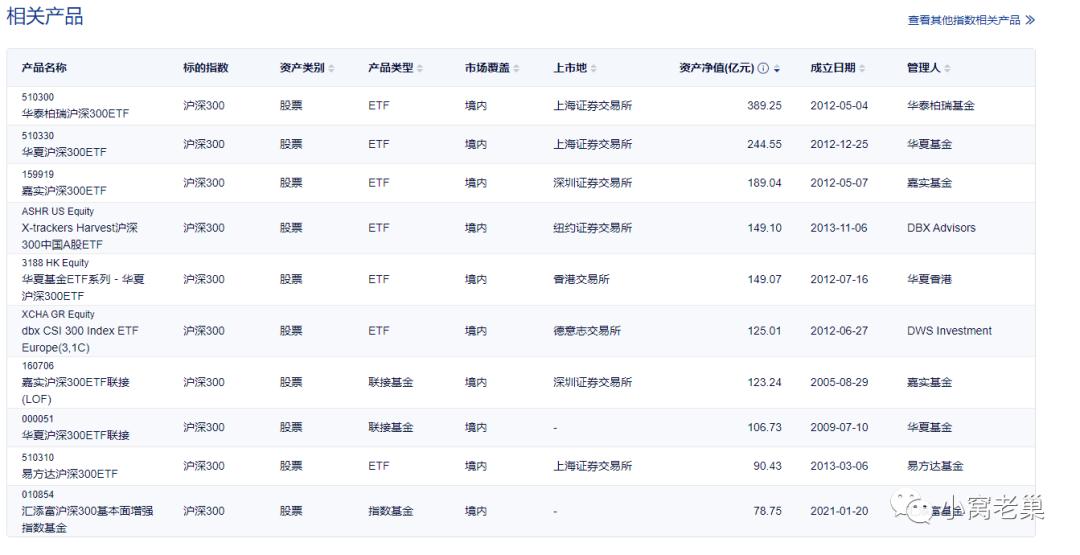Click net asset value 244.55
The width and height of the screenshot is (1080, 555).
(765, 145)
